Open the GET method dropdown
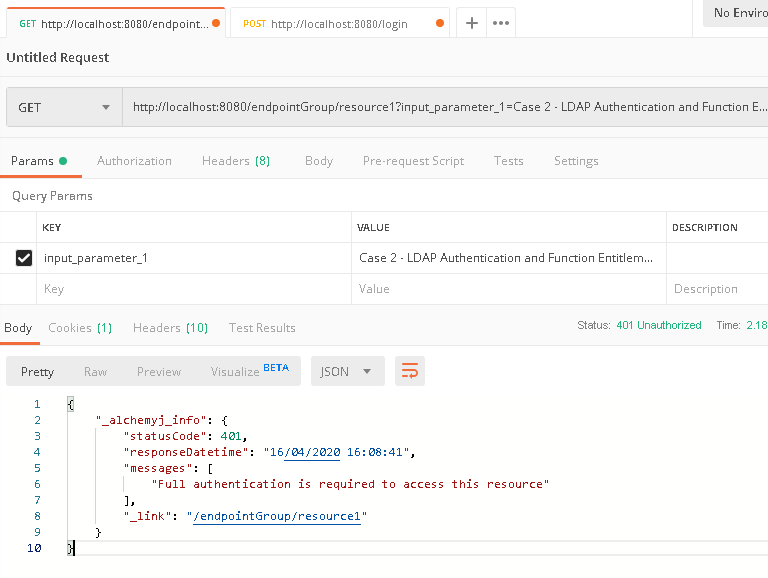Image resolution: width=768 pixels, height=578 pixels. tap(64, 107)
